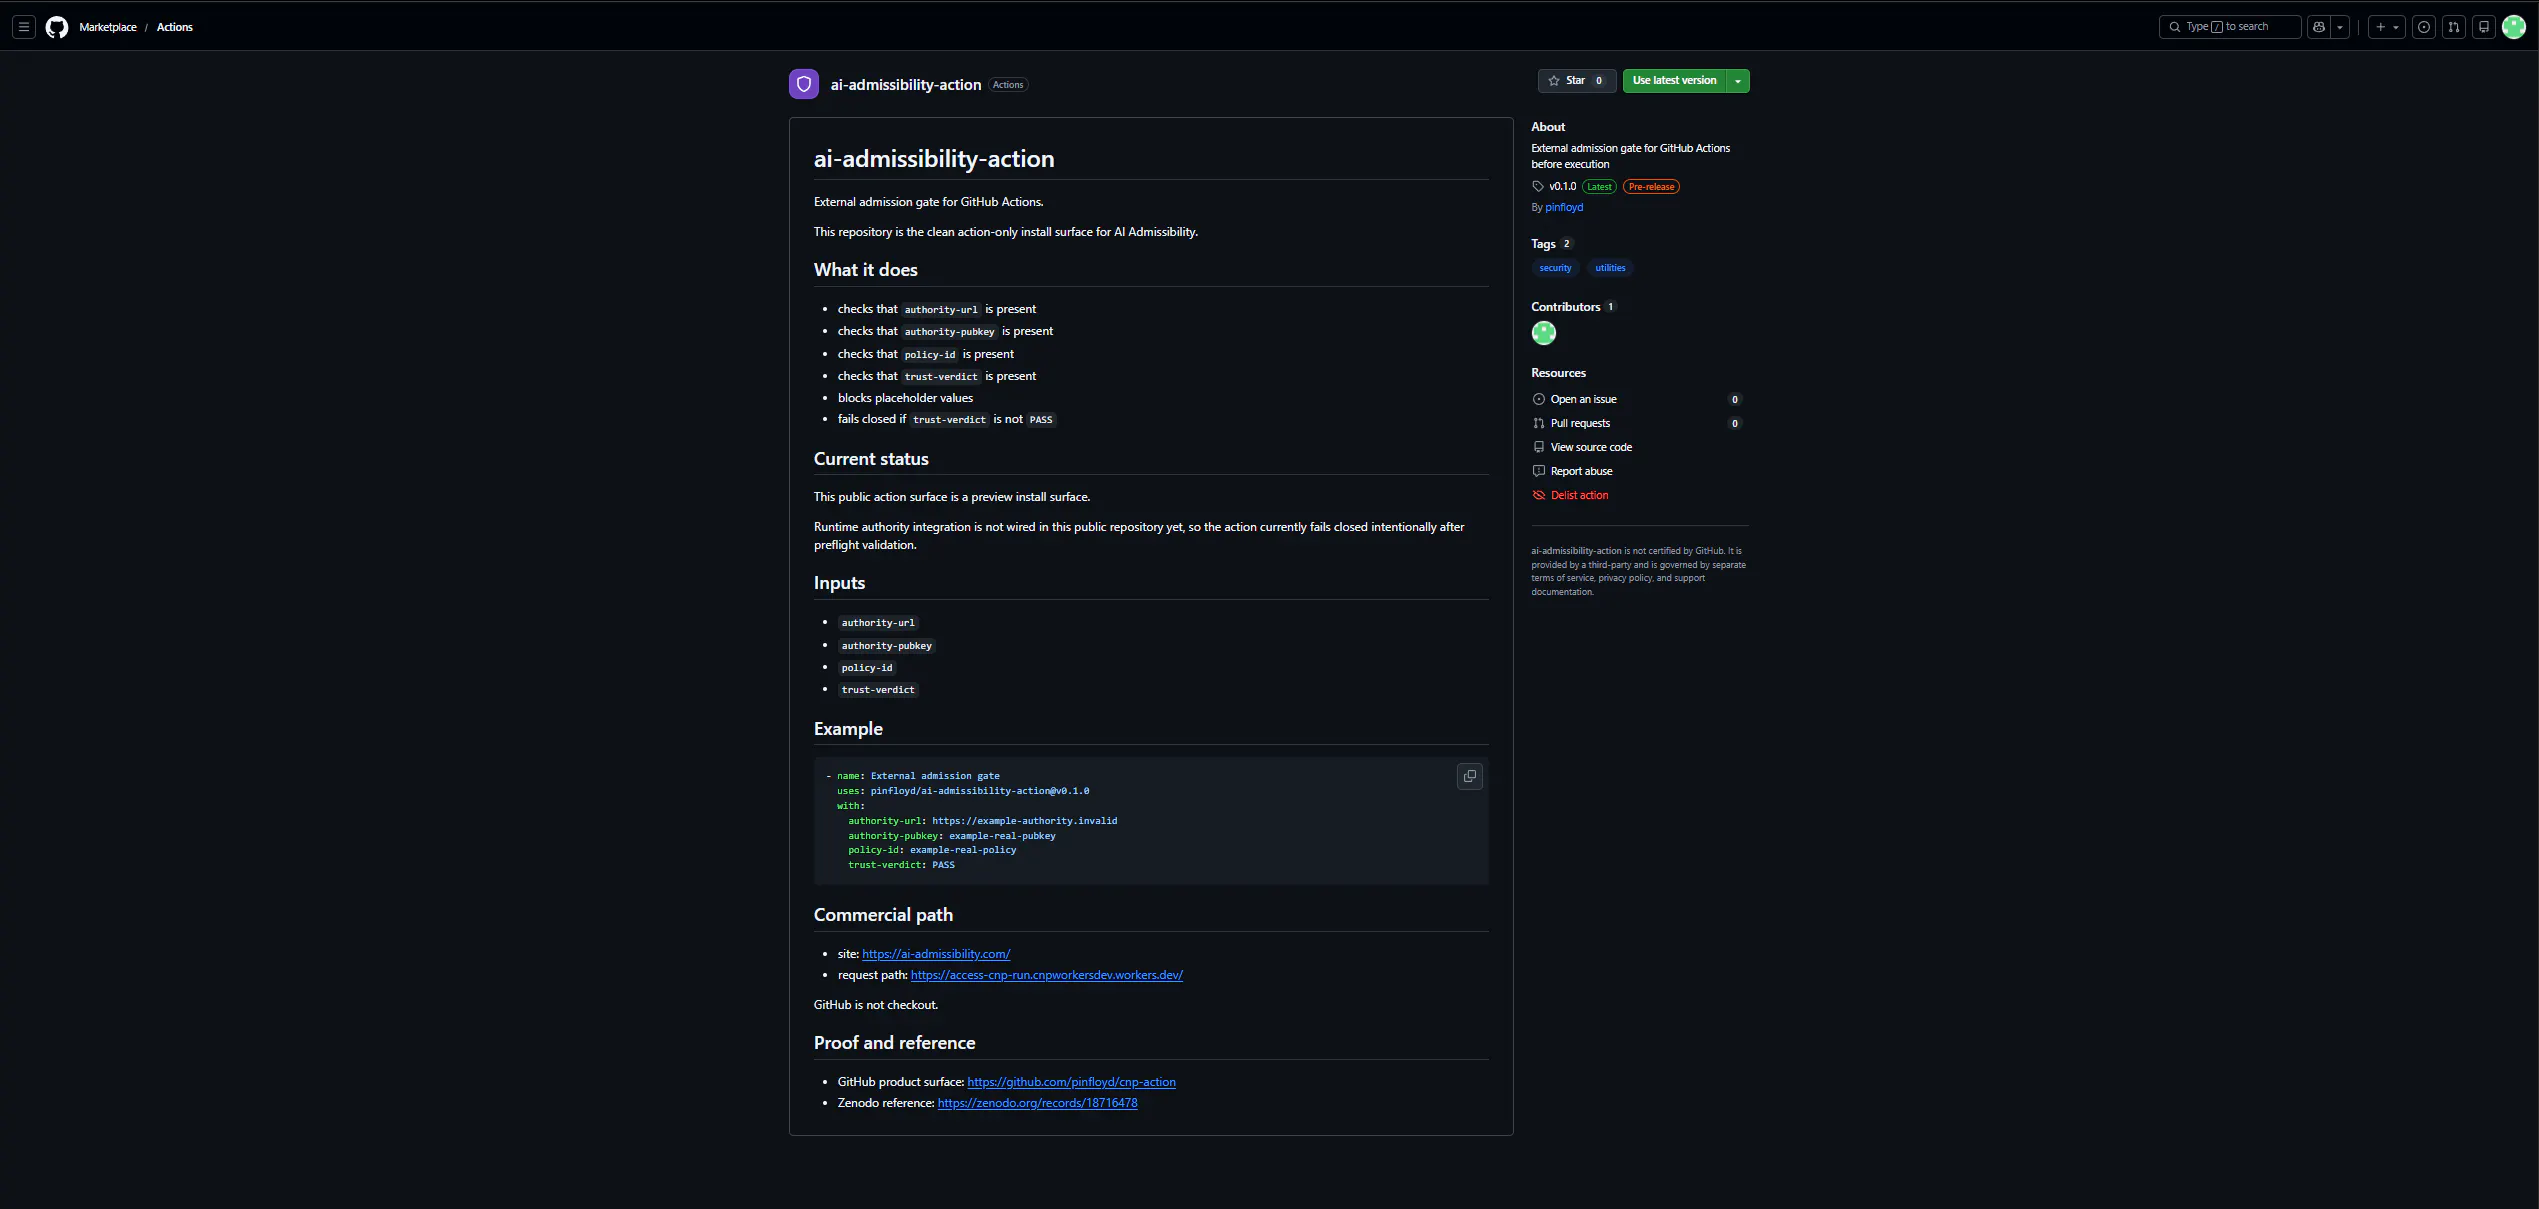Open the Issues icon in the top header
2539x1209 pixels.
2424,27
